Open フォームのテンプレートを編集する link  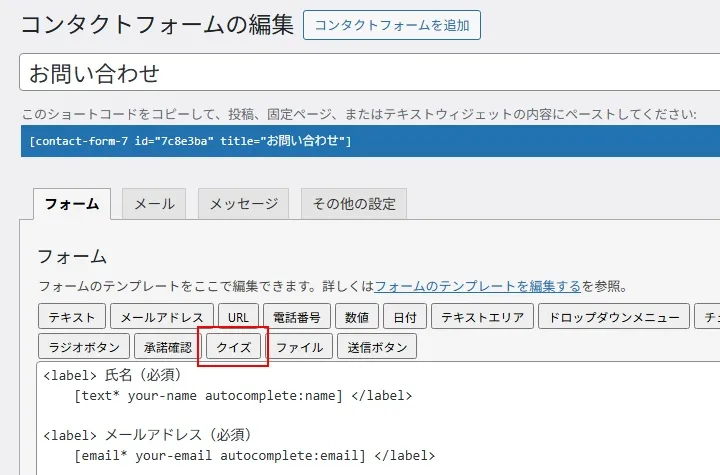[x=477, y=286]
